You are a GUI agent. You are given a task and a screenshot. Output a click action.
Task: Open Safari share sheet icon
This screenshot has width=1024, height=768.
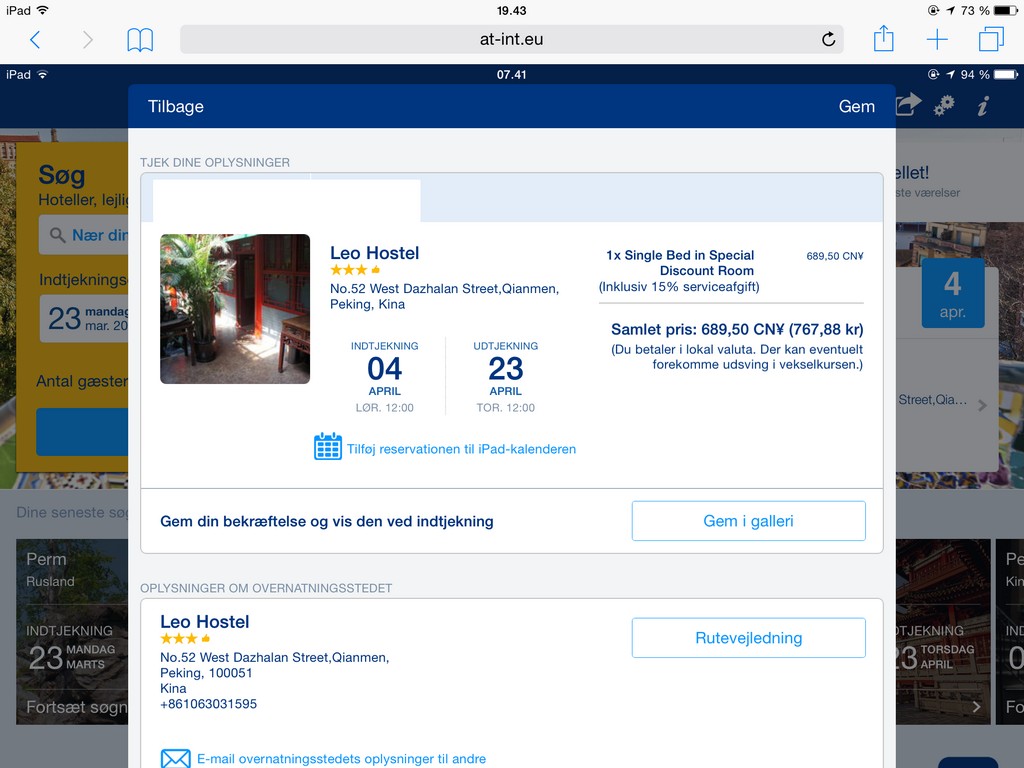(x=884, y=39)
